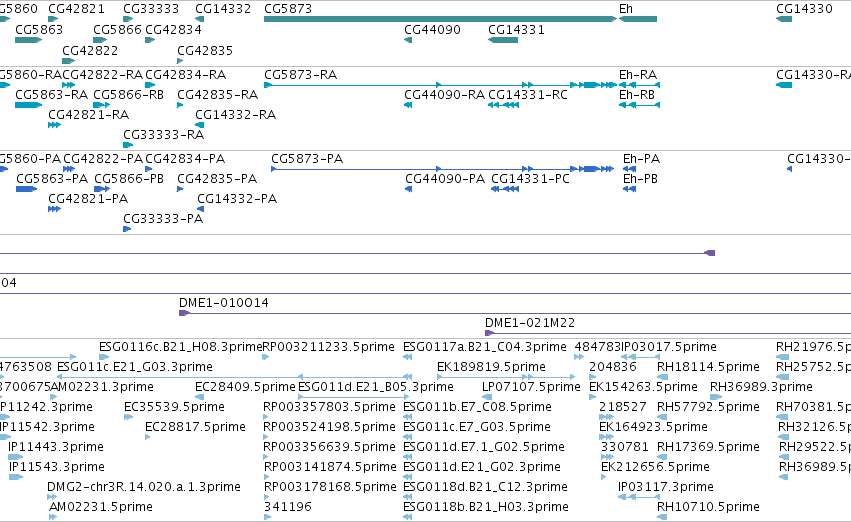Select transcript CG42821-RA
Viewport: 851px width, 522px height.
coord(88,115)
